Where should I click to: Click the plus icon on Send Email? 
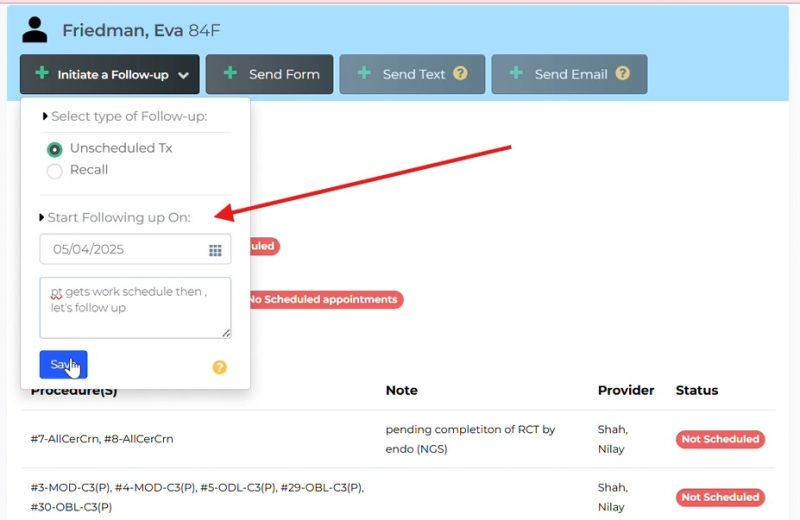tap(515, 74)
